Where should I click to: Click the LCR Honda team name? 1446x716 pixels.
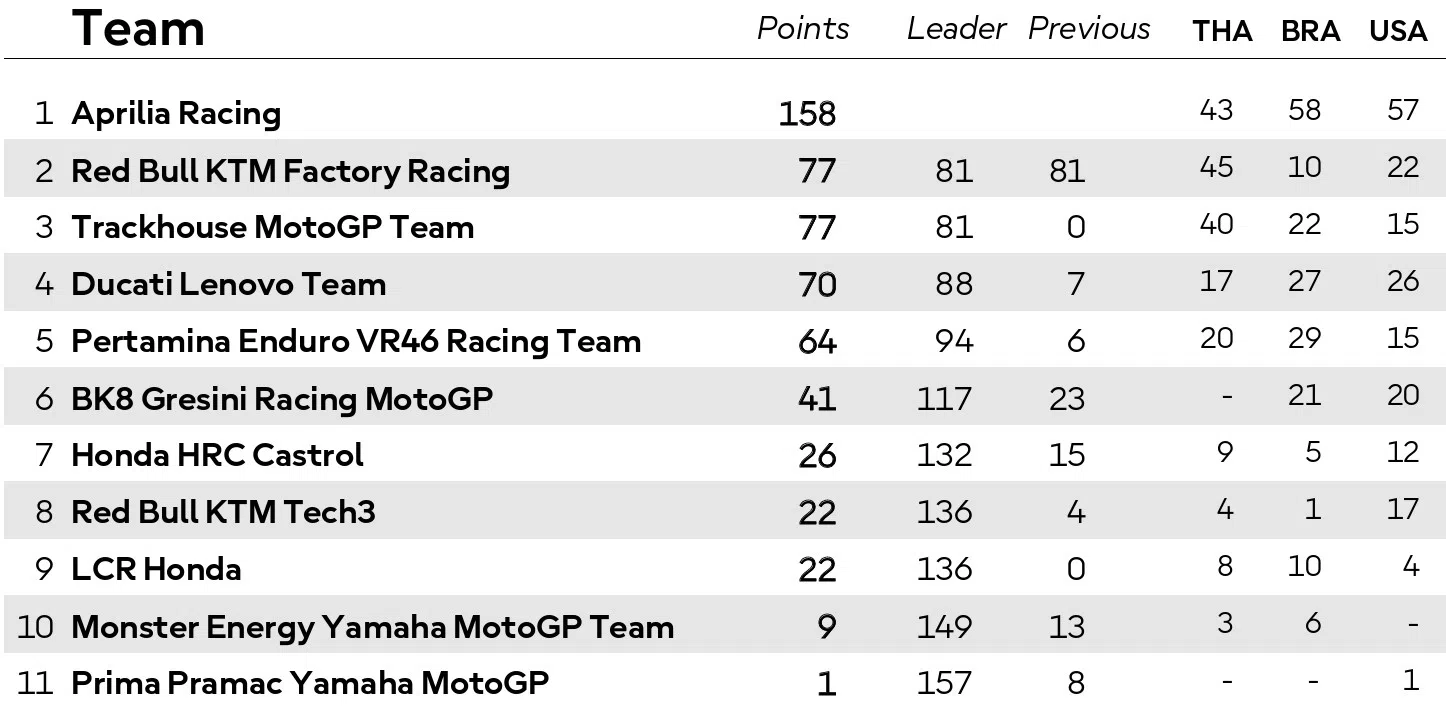pyautogui.click(x=156, y=569)
